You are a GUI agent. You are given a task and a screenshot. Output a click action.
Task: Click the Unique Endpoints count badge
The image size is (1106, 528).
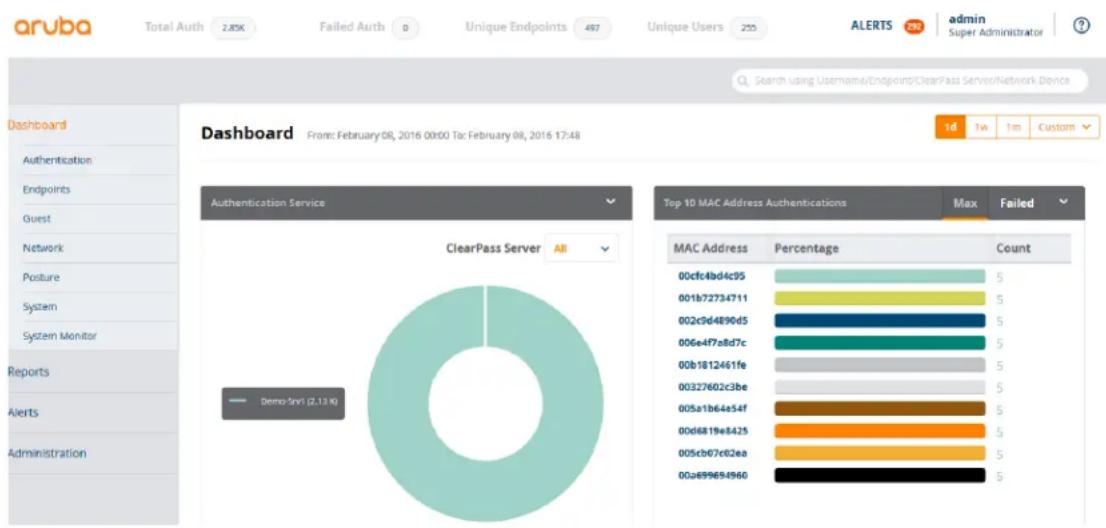click(592, 28)
